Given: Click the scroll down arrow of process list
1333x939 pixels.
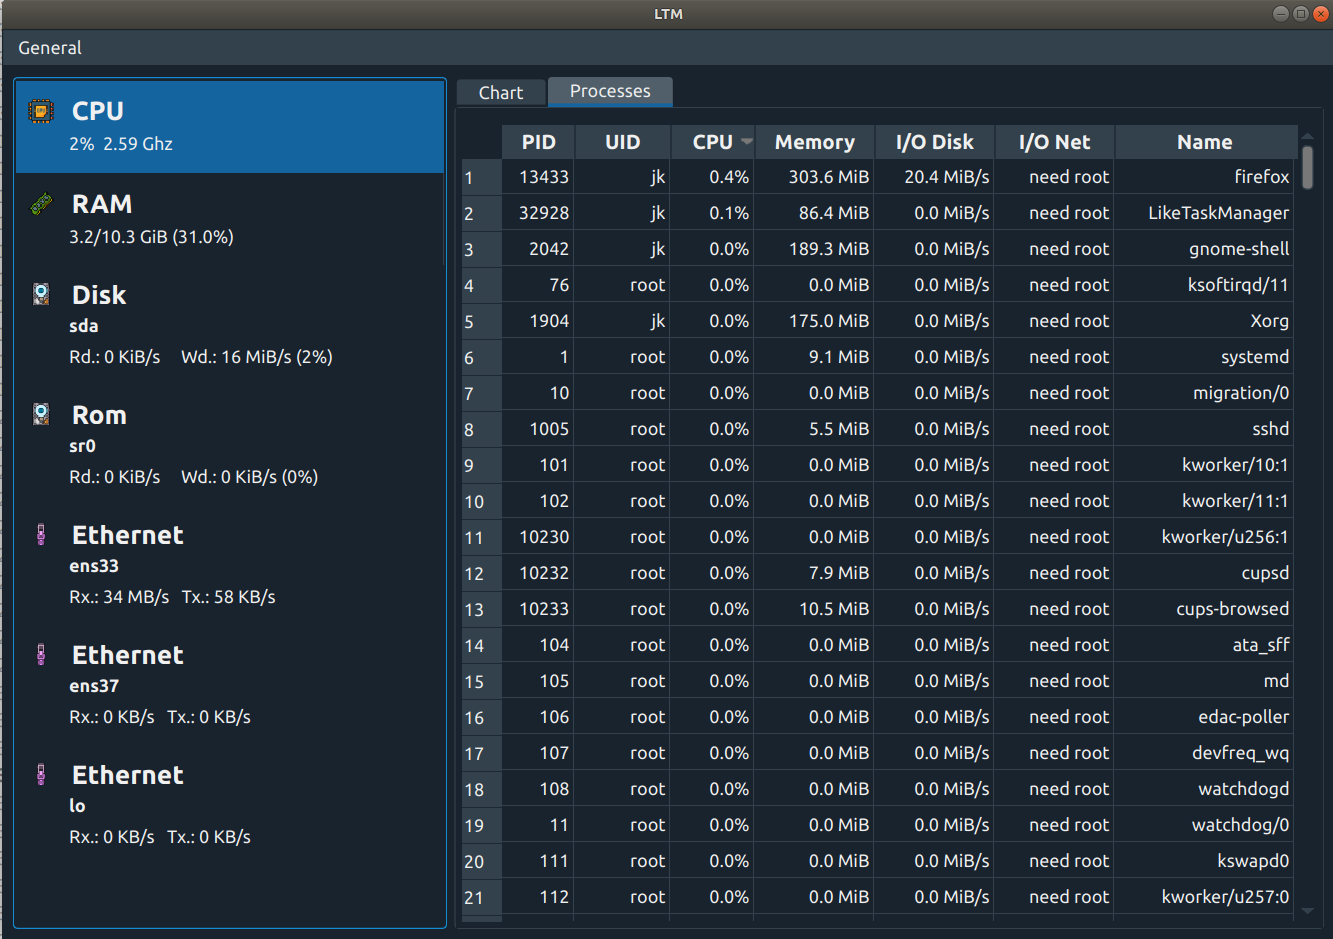Looking at the screenshot, I should point(1307,911).
